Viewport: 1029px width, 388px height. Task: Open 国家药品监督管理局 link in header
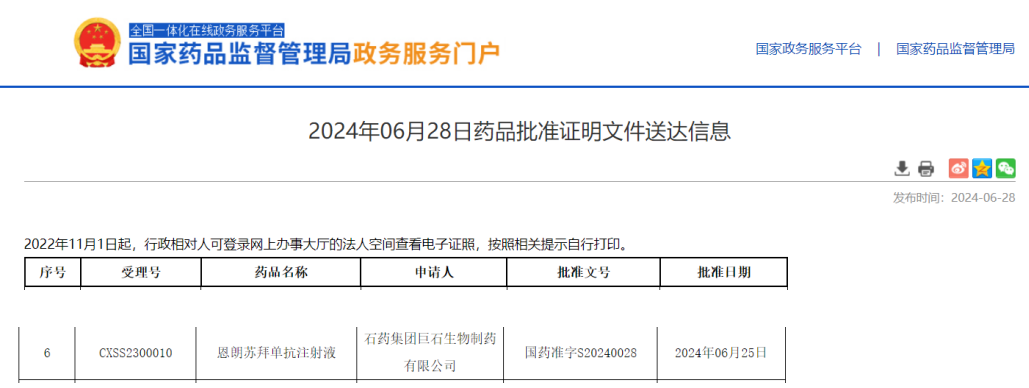tap(956, 49)
